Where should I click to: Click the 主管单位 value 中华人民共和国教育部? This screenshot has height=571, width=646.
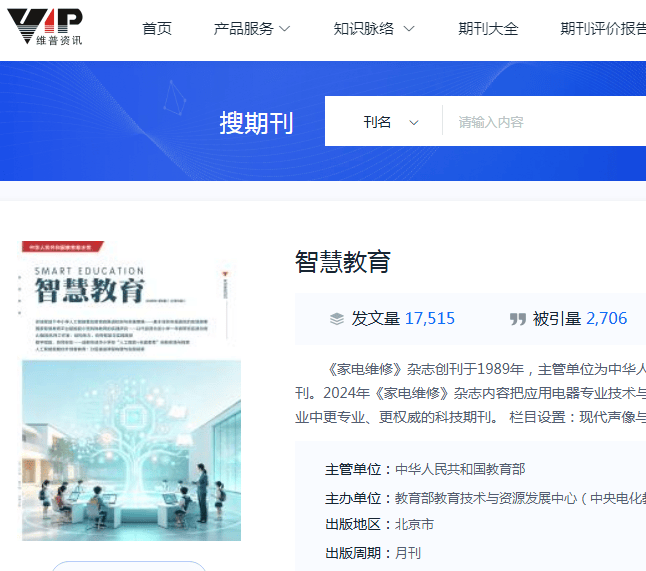coord(460,469)
